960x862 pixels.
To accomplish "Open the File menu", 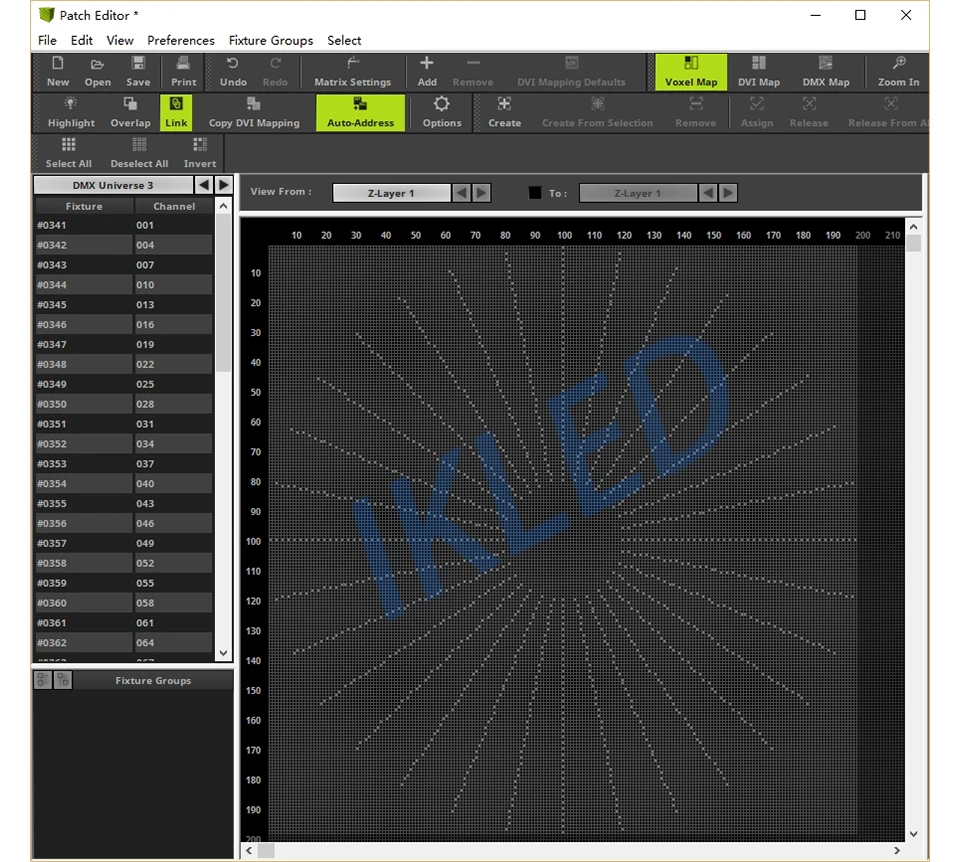I will 47,40.
